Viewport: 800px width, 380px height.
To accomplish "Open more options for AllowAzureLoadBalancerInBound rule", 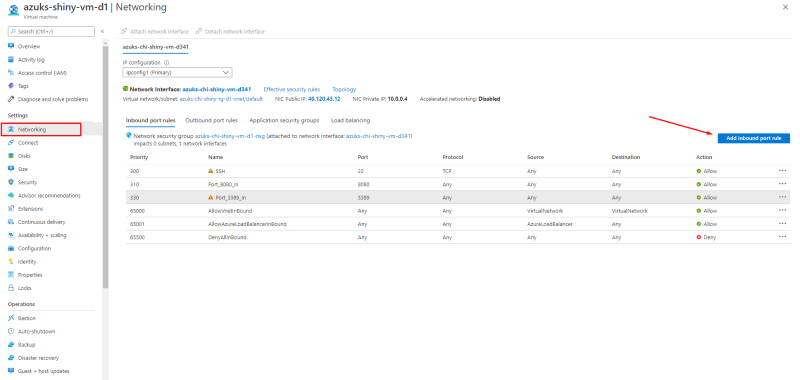I will [782, 224].
